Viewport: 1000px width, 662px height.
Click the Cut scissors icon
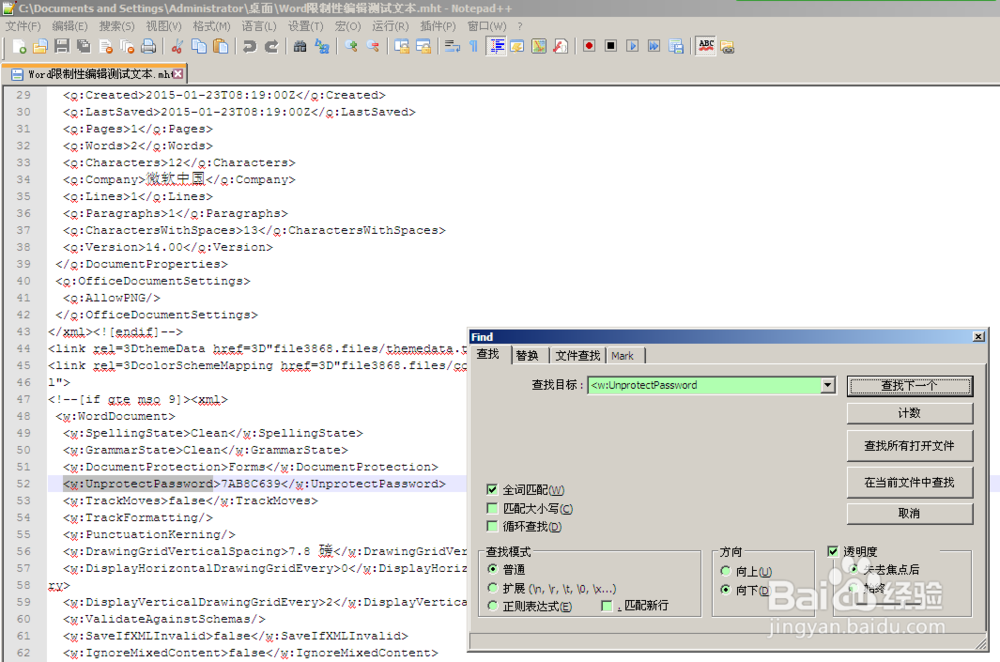(178, 47)
